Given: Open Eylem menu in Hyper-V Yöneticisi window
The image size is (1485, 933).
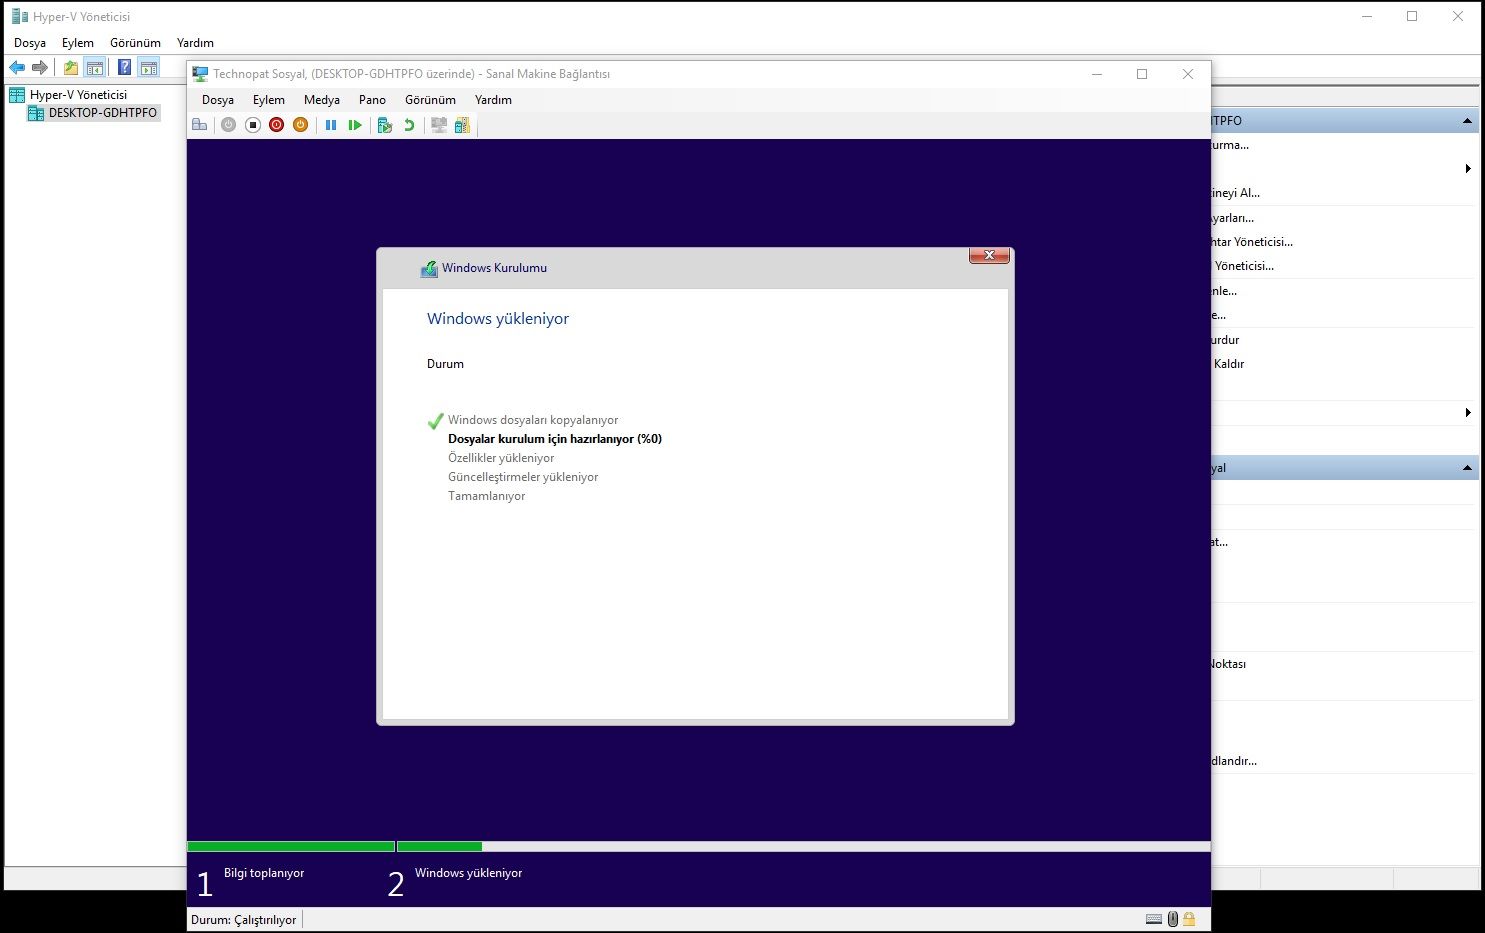Looking at the screenshot, I should click(78, 43).
